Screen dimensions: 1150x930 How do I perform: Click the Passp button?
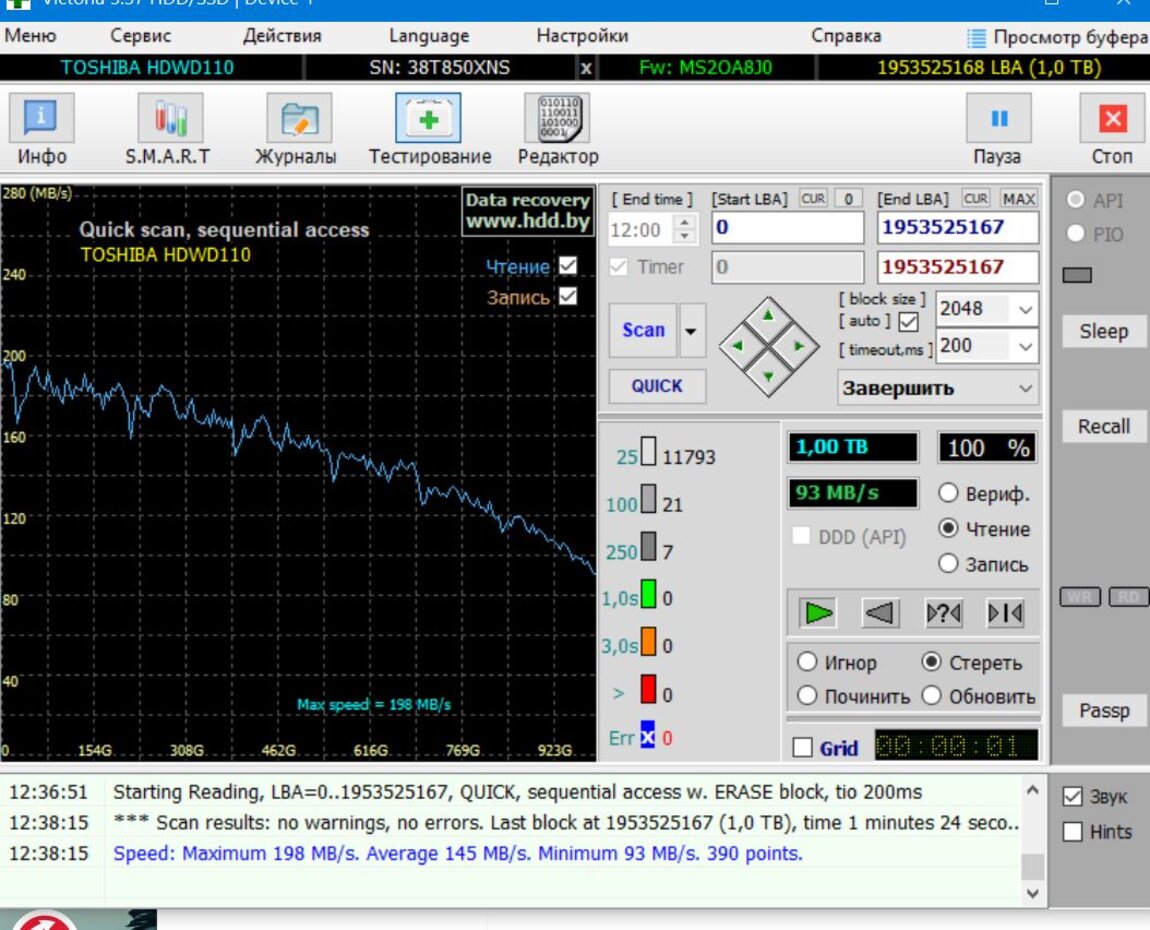[x=1104, y=711]
